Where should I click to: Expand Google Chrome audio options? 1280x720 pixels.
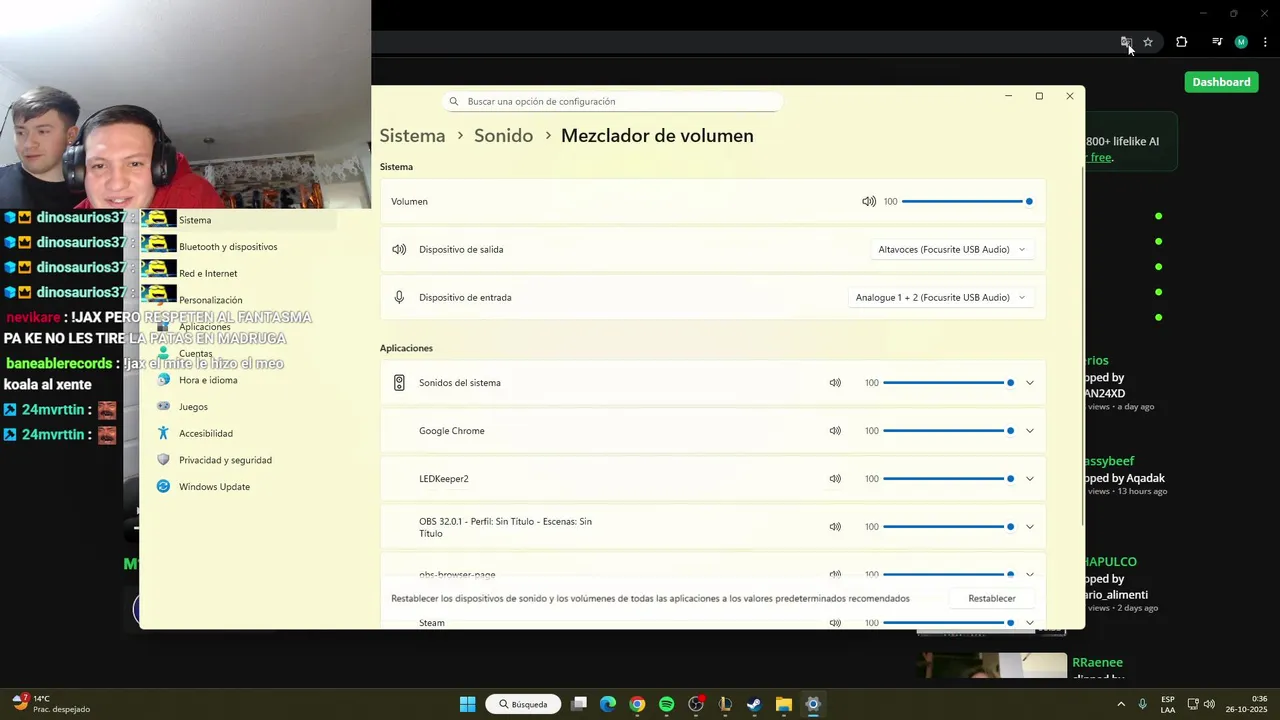pos(1030,431)
